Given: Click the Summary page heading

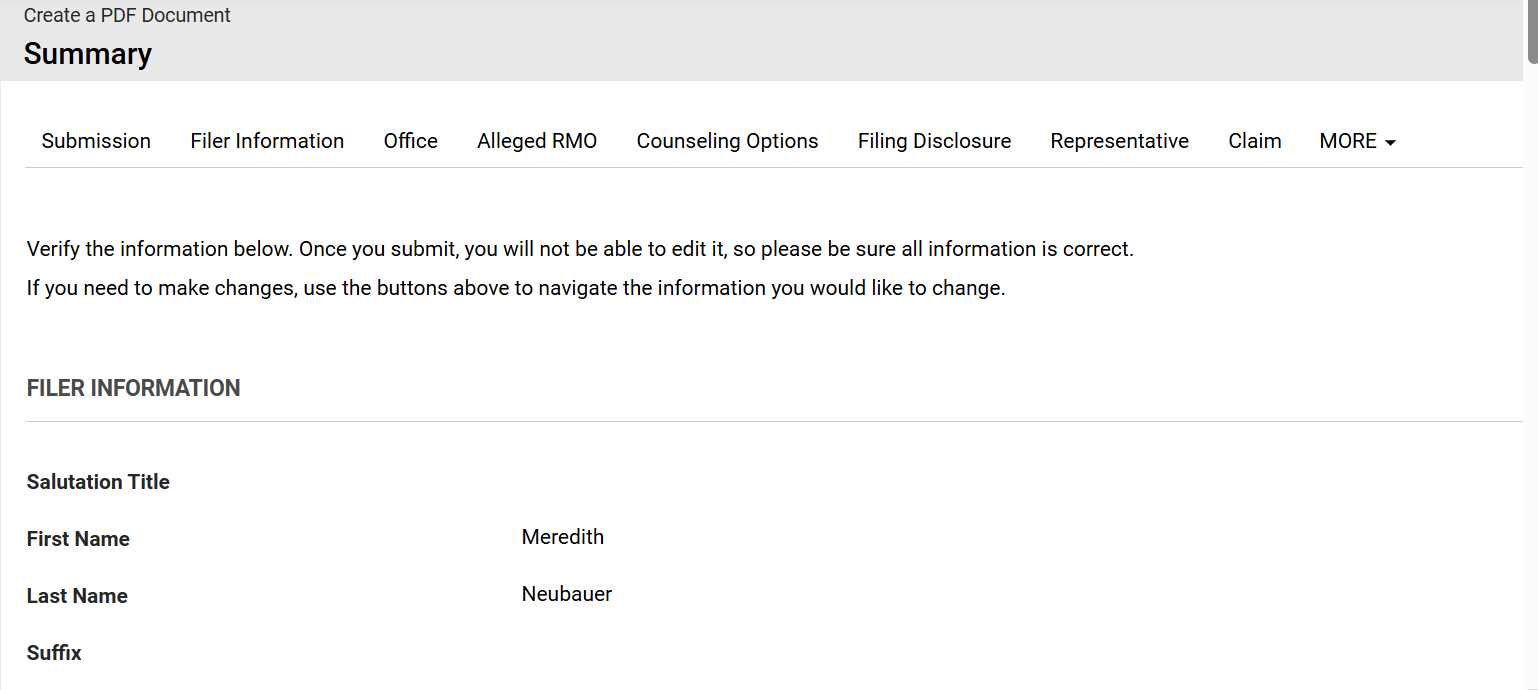Looking at the screenshot, I should point(88,54).
